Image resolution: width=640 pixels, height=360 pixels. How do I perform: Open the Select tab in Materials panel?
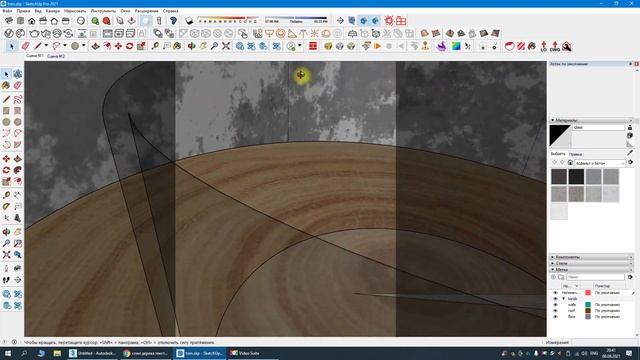point(558,154)
